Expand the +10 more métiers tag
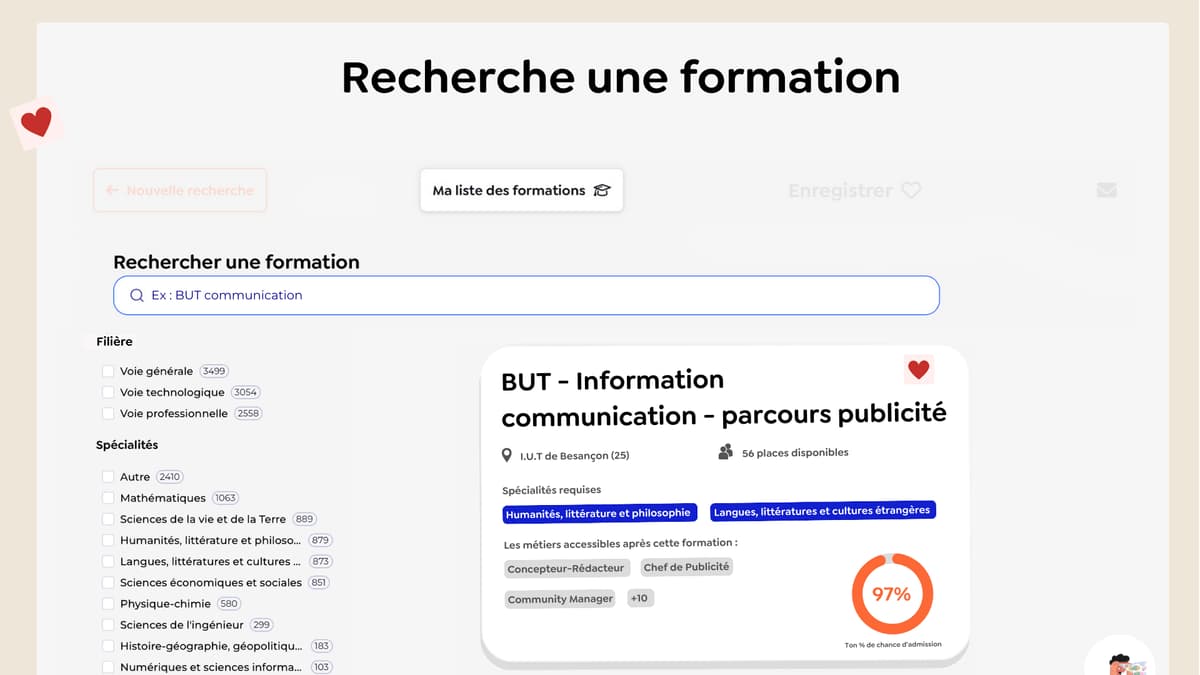 click(x=639, y=598)
